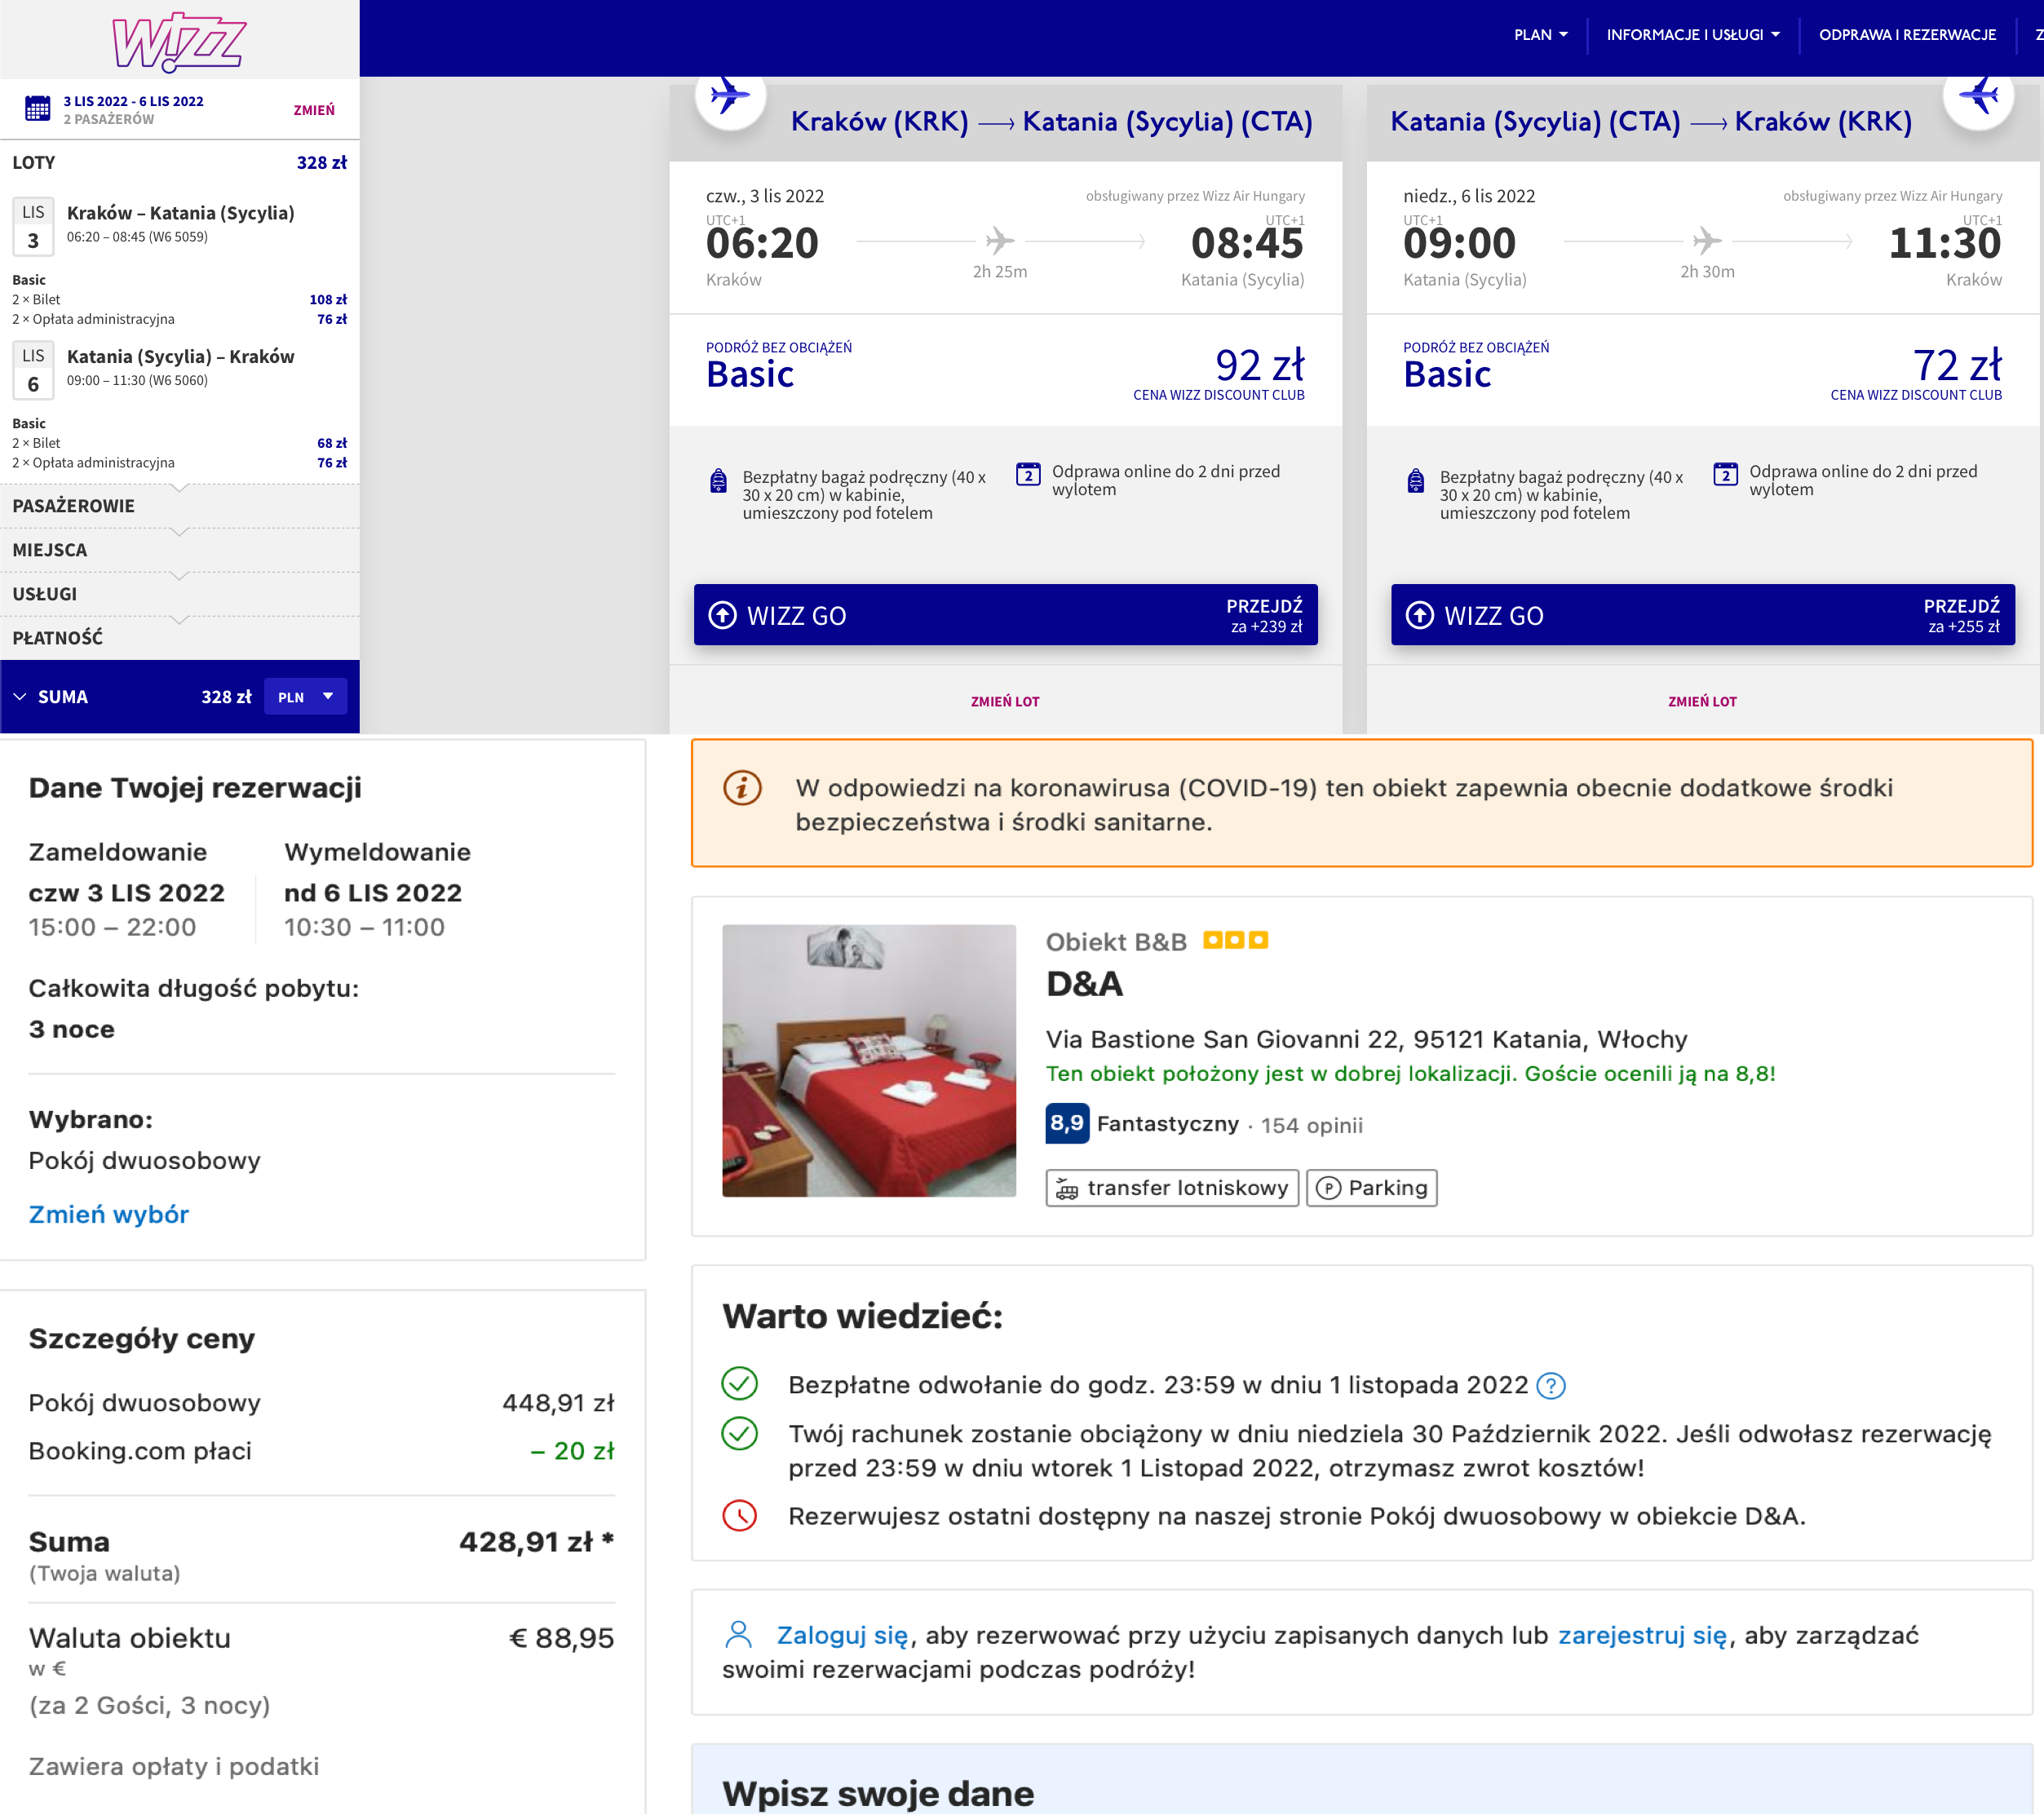This screenshot has height=1815, width=2044.
Task: Open the INFORMACJE I USŁUGI dropdown
Action: (1693, 35)
